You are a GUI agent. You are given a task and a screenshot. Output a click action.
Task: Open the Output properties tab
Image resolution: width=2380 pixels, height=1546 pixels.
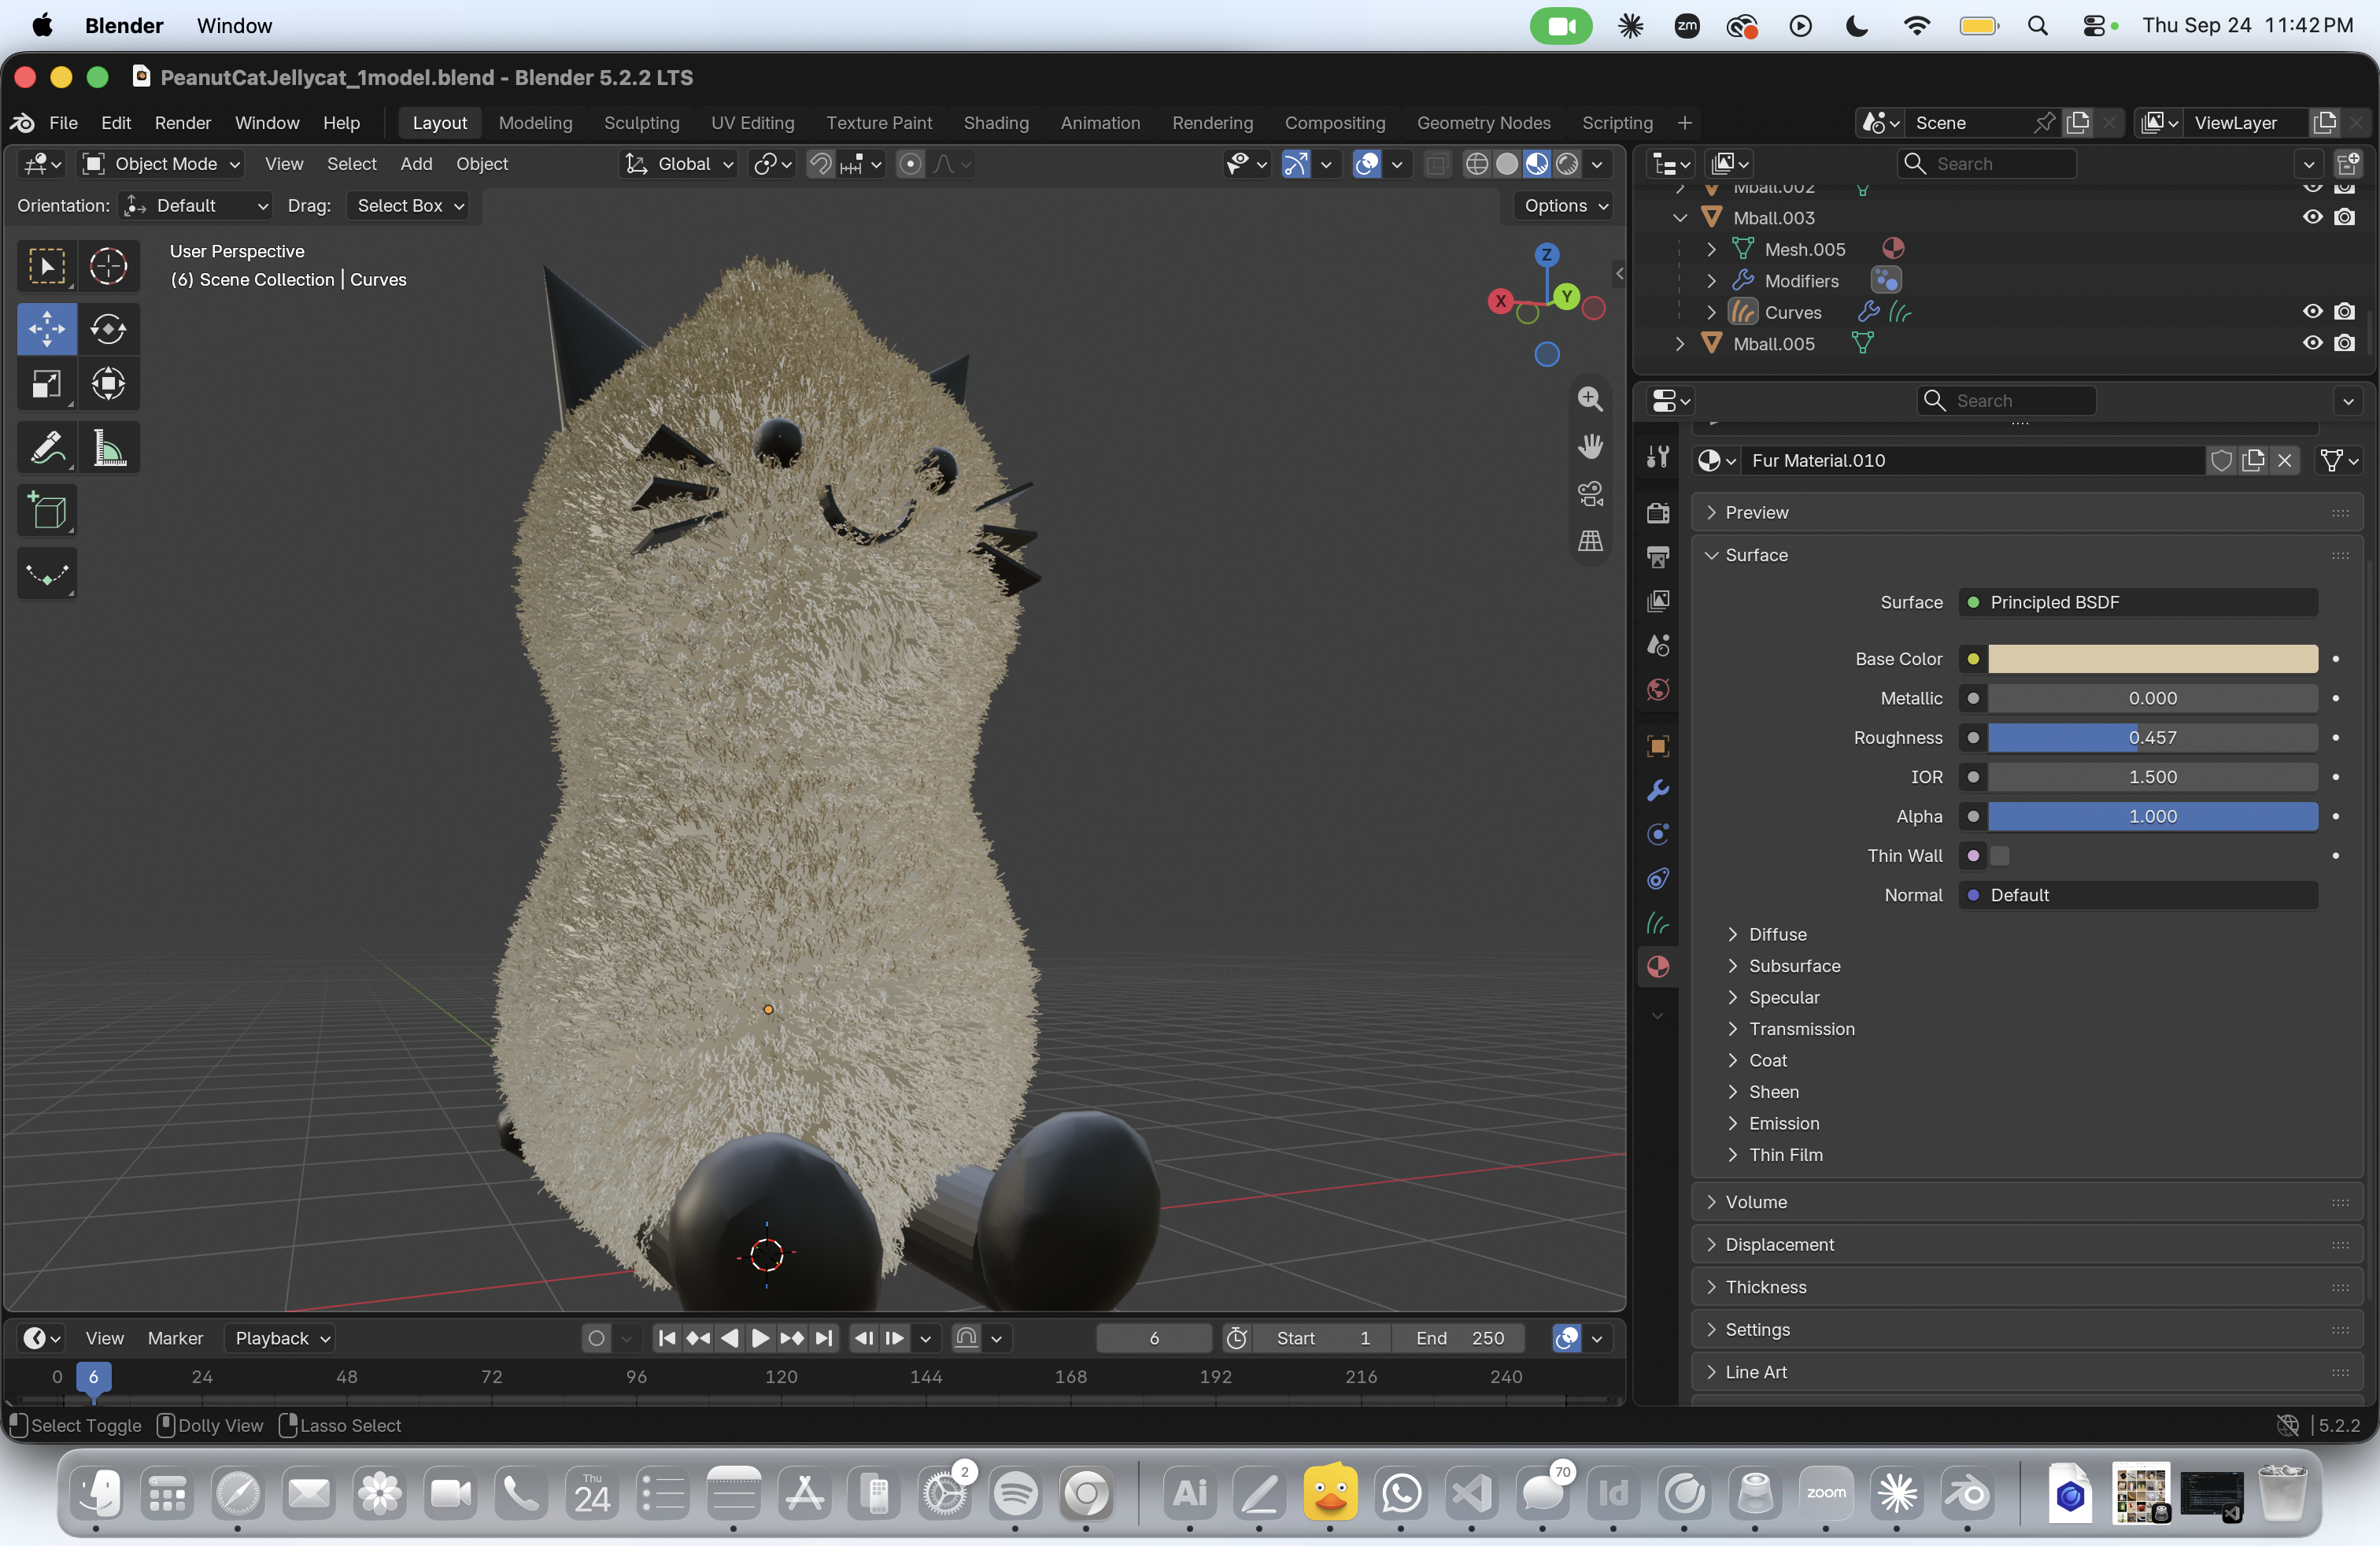click(1658, 557)
